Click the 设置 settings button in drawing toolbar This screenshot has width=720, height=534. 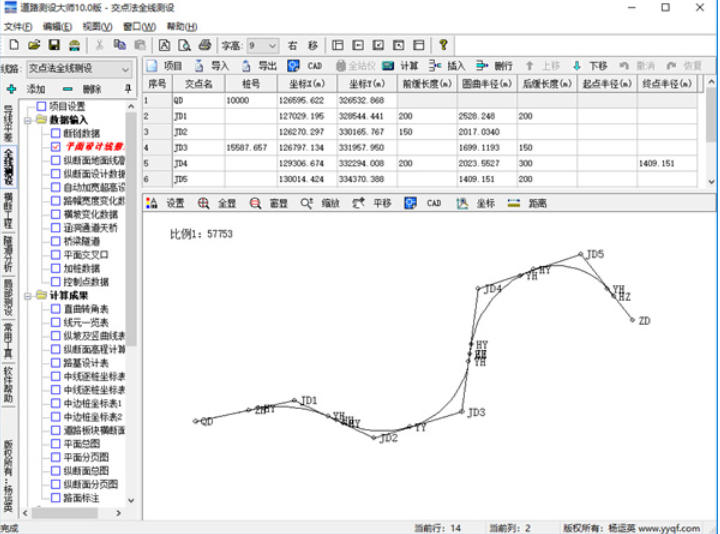(x=164, y=203)
